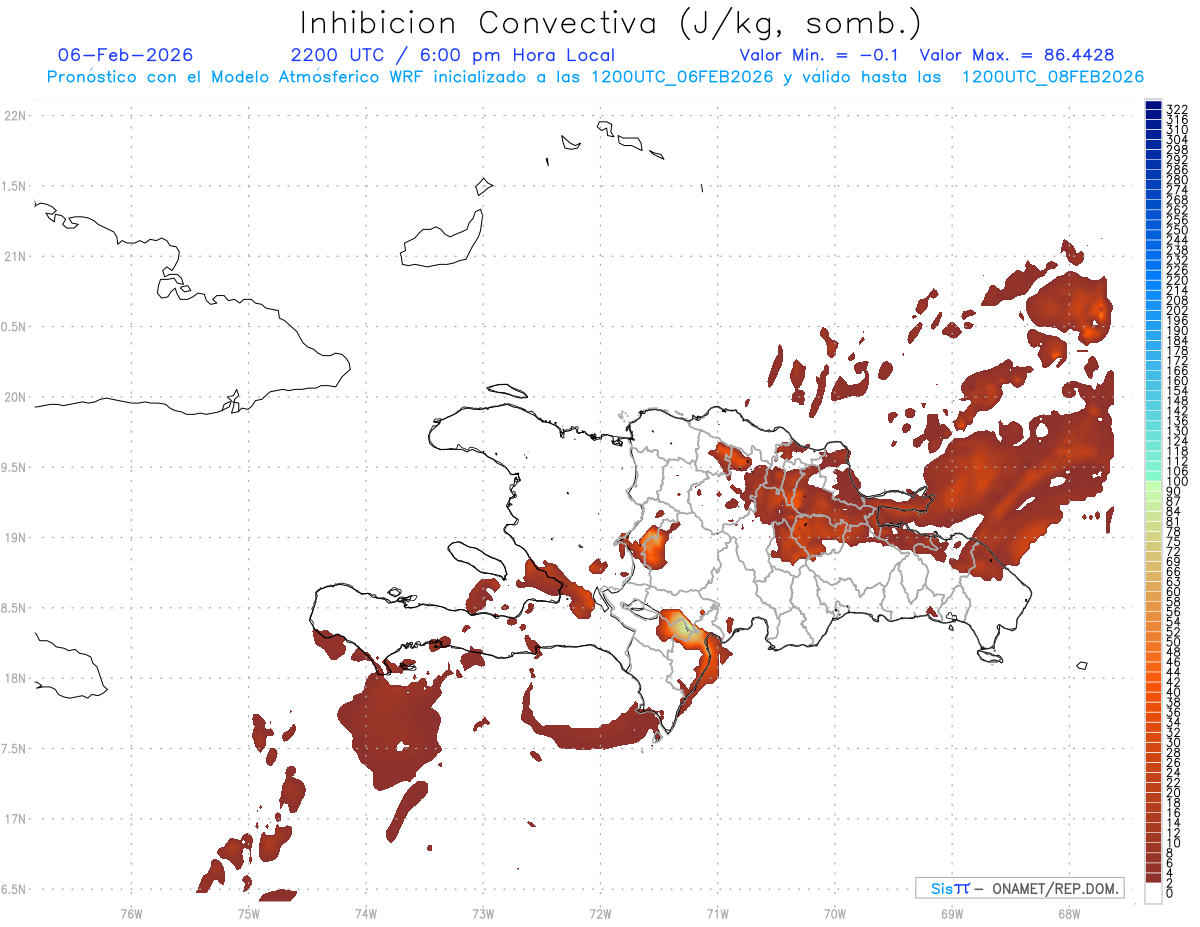Image resolution: width=1200 pixels, height=927 pixels.
Task: Click the colorbar value "100"
Action: (1176, 482)
